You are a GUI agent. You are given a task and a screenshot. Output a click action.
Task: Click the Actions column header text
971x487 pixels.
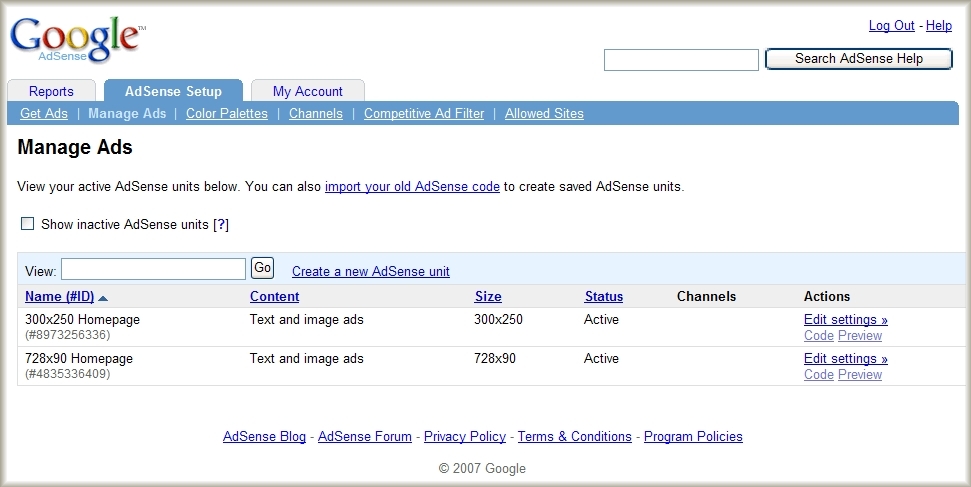click(x=827, y=296)
